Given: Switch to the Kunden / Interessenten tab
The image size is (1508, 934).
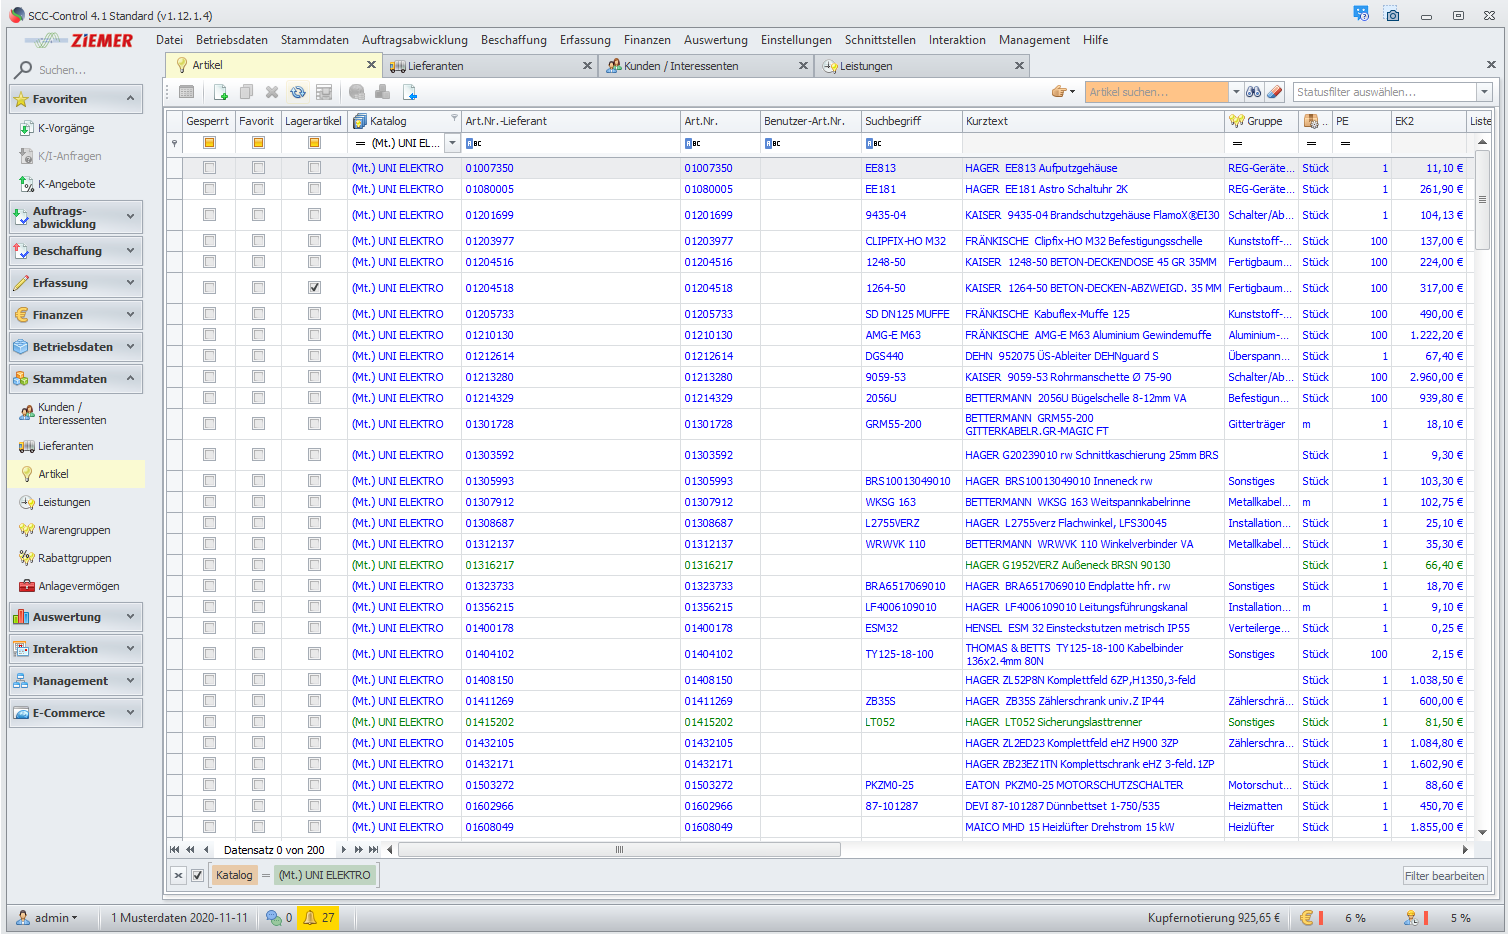Looking at the screenshot, I should [x=680, y=66].
